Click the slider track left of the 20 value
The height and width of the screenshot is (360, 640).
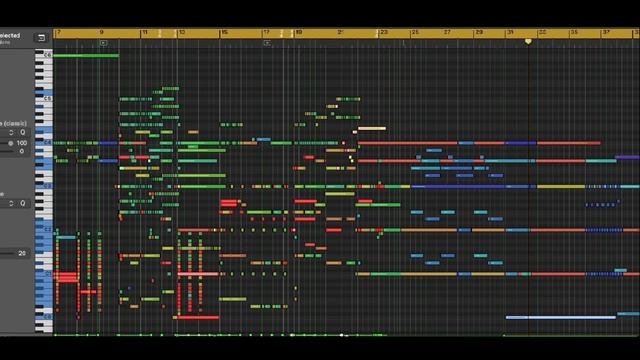[x=7, y=253]
